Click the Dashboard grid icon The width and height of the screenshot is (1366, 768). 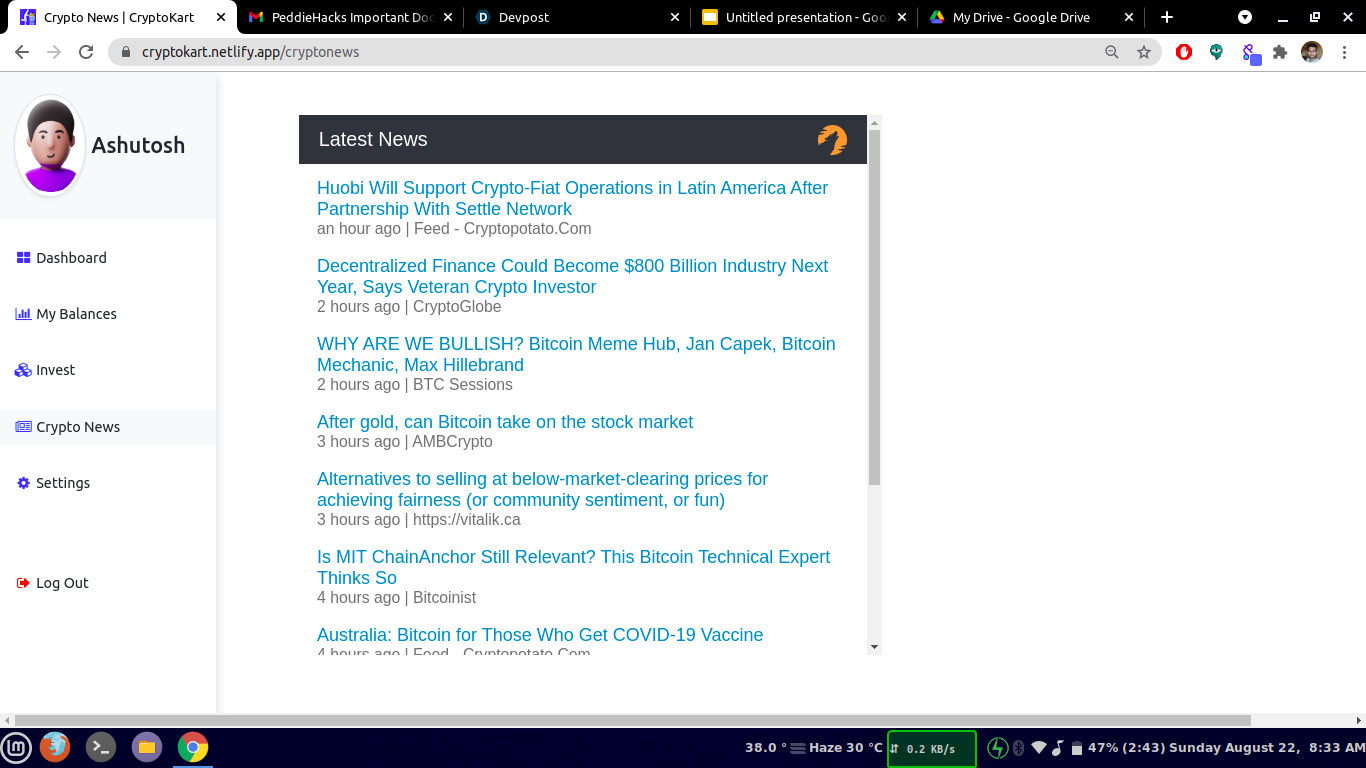[x=24, y=258]
